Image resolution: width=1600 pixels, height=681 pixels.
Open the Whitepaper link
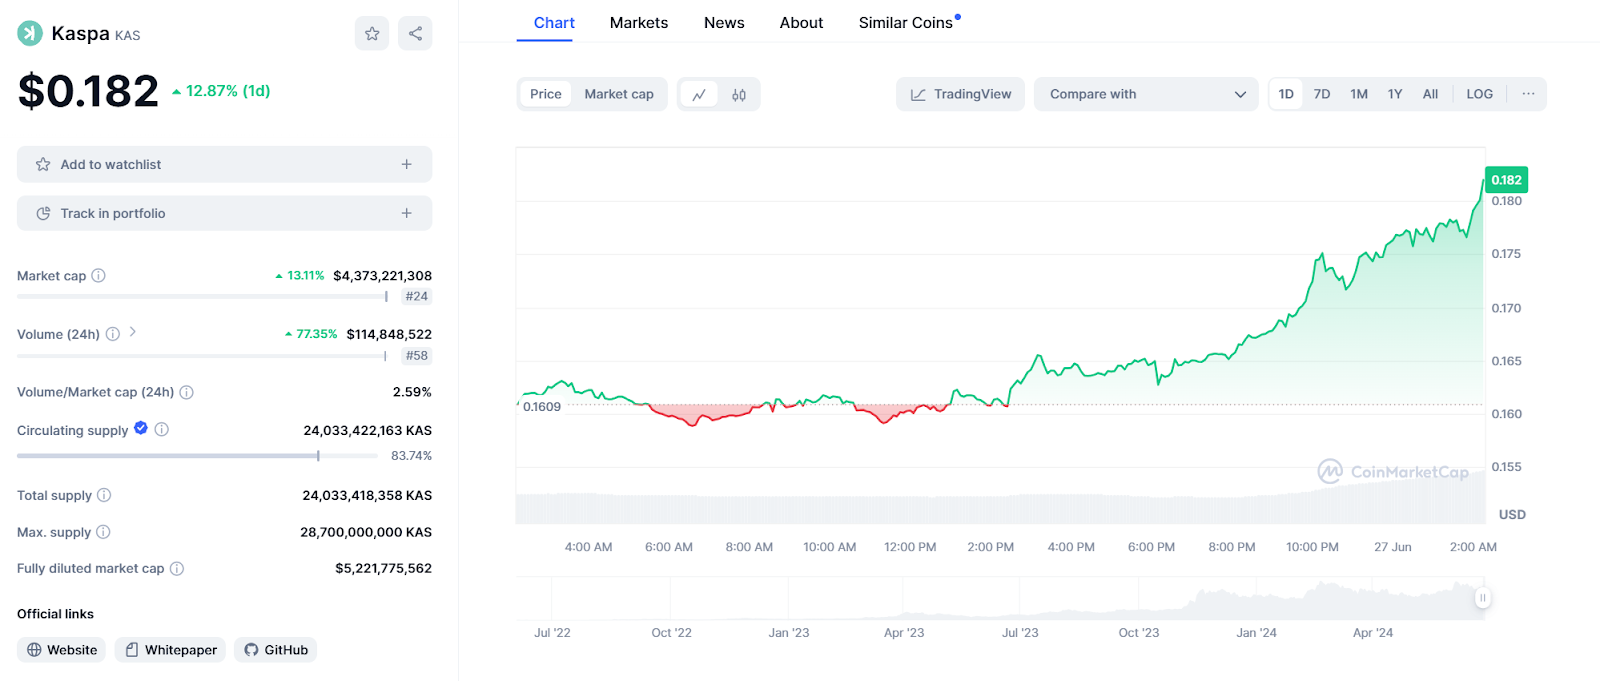[x=170, y=650]
